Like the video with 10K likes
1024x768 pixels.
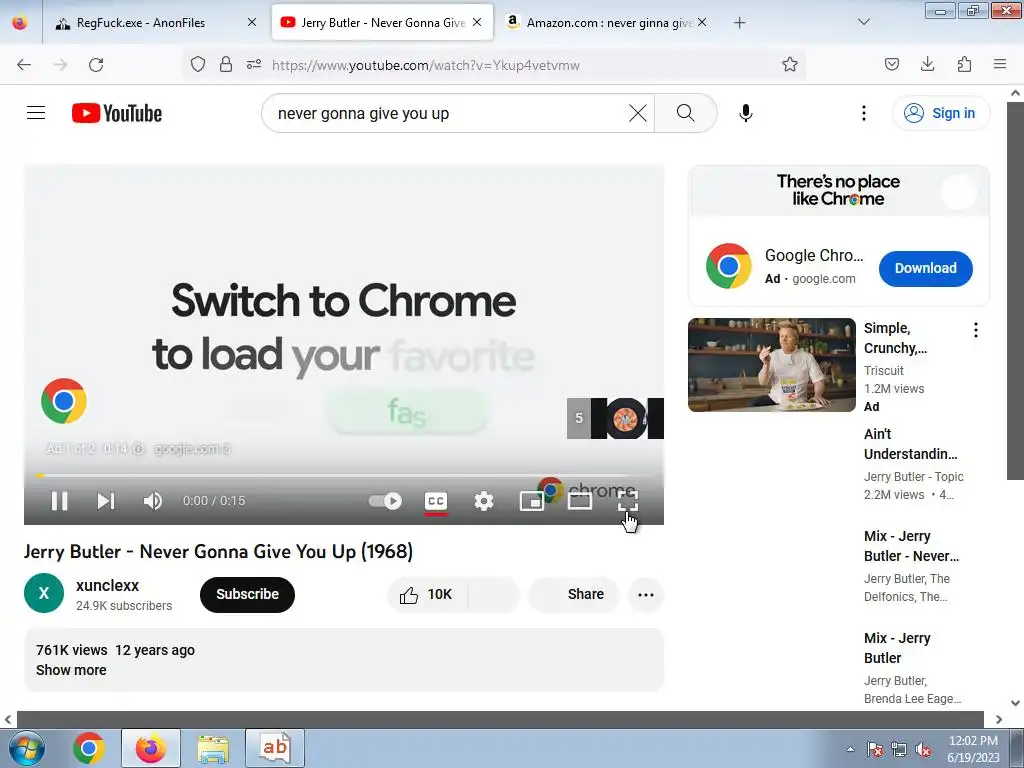coord(427,594)
